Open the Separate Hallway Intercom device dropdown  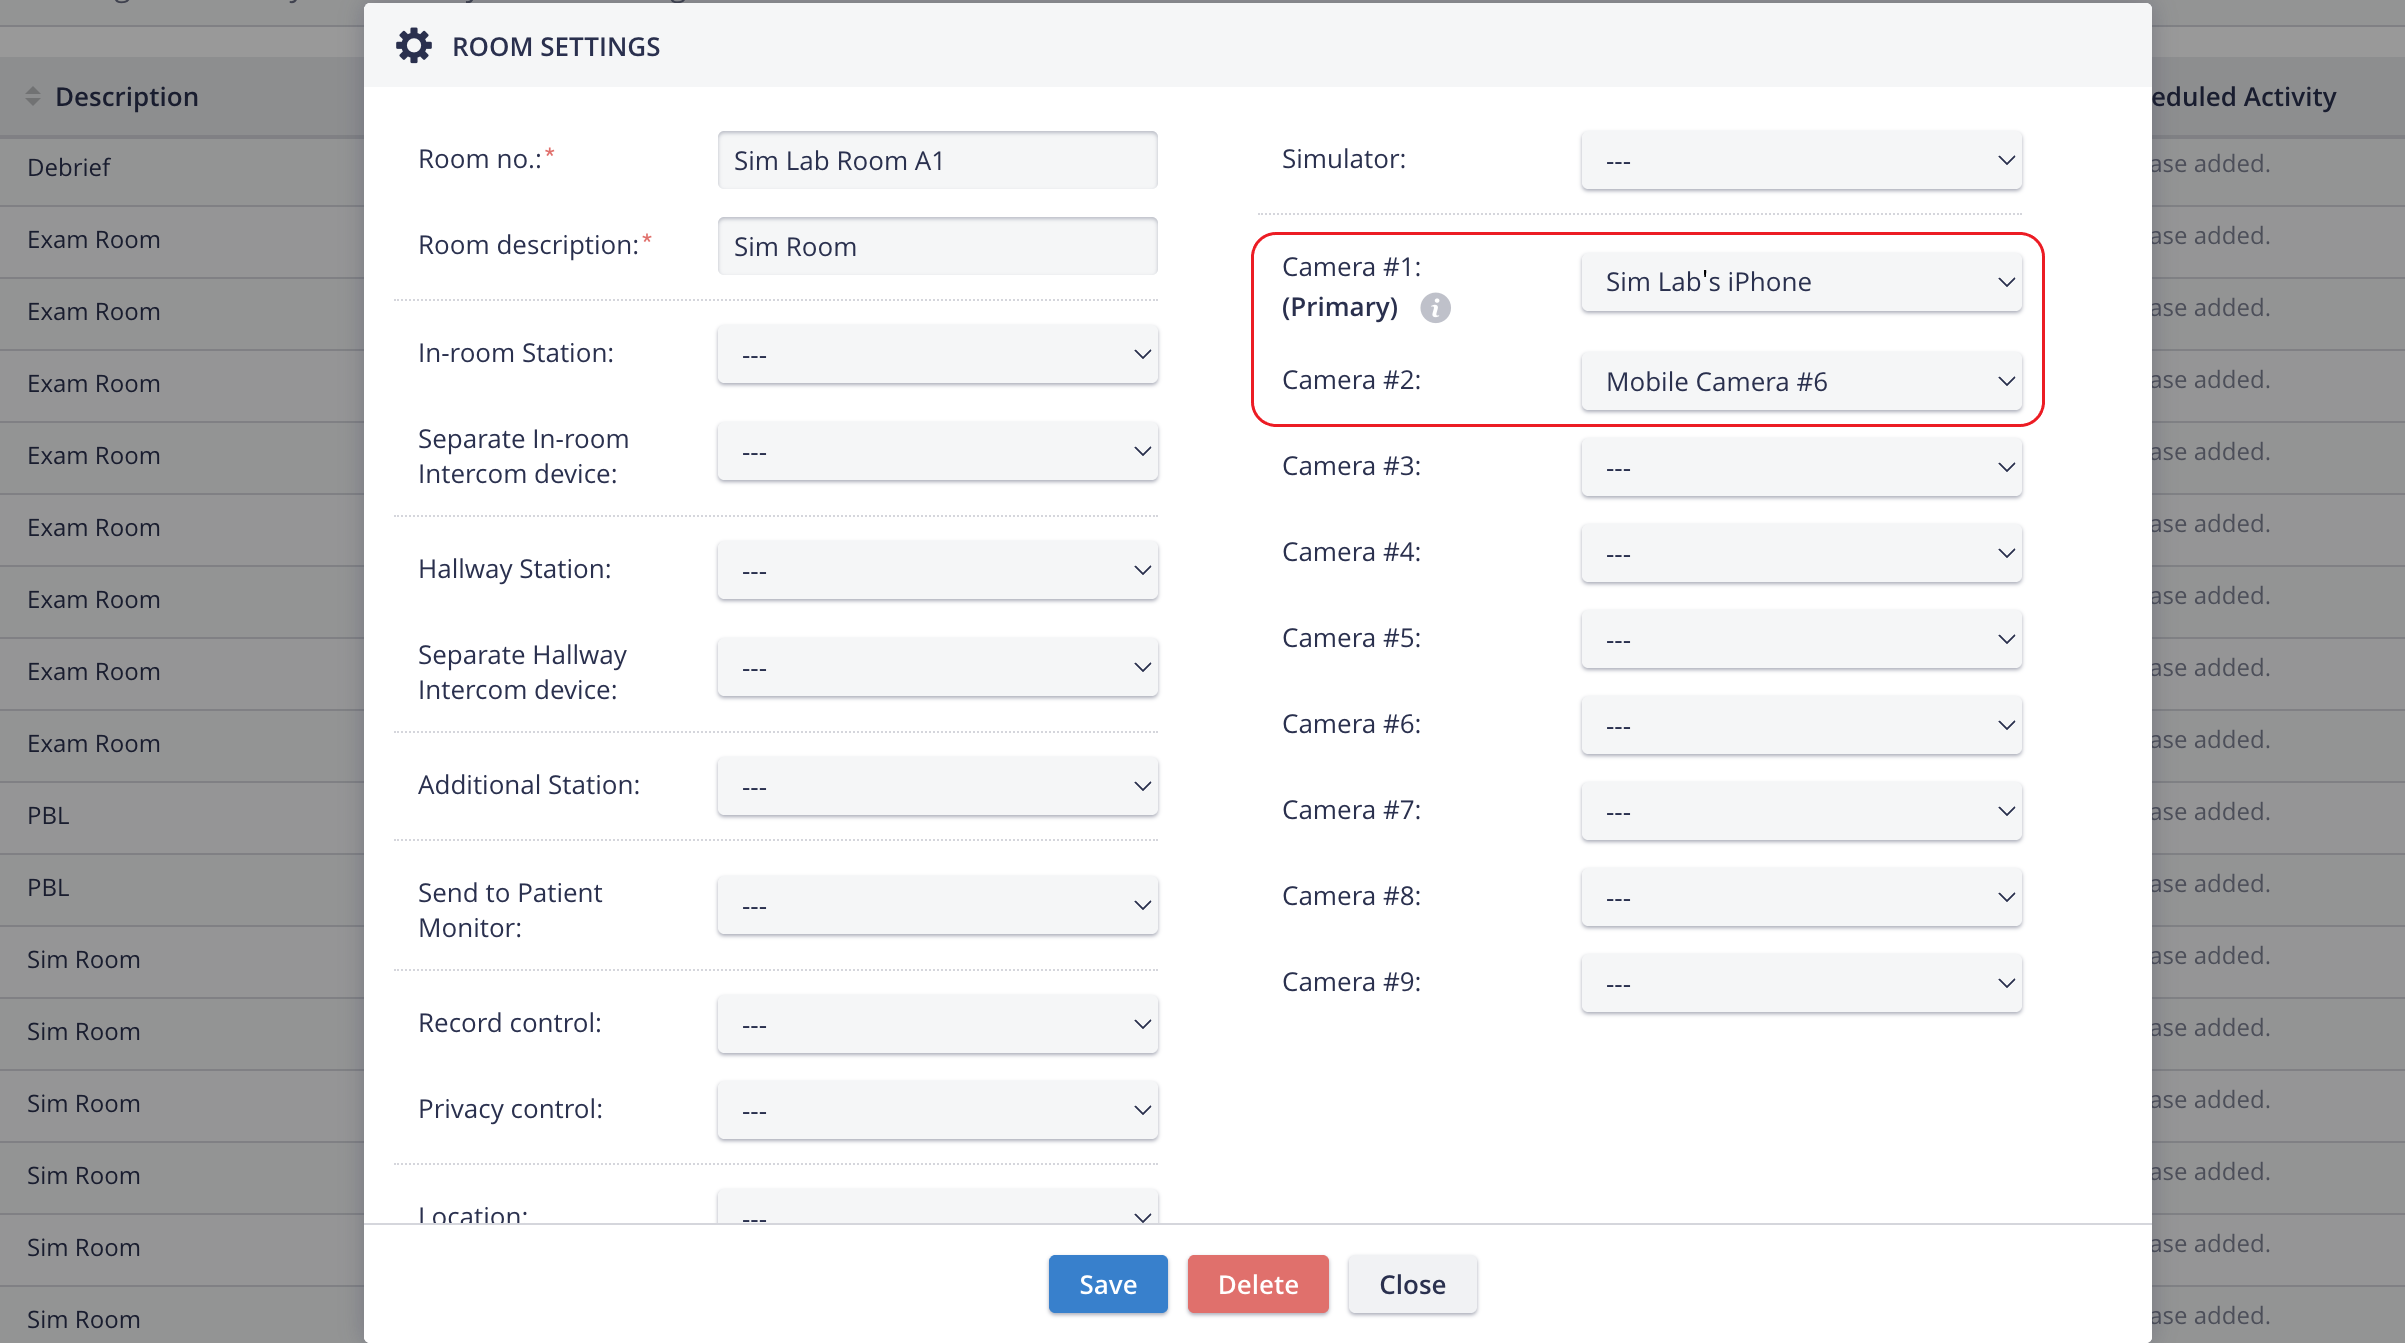(937, 667)
